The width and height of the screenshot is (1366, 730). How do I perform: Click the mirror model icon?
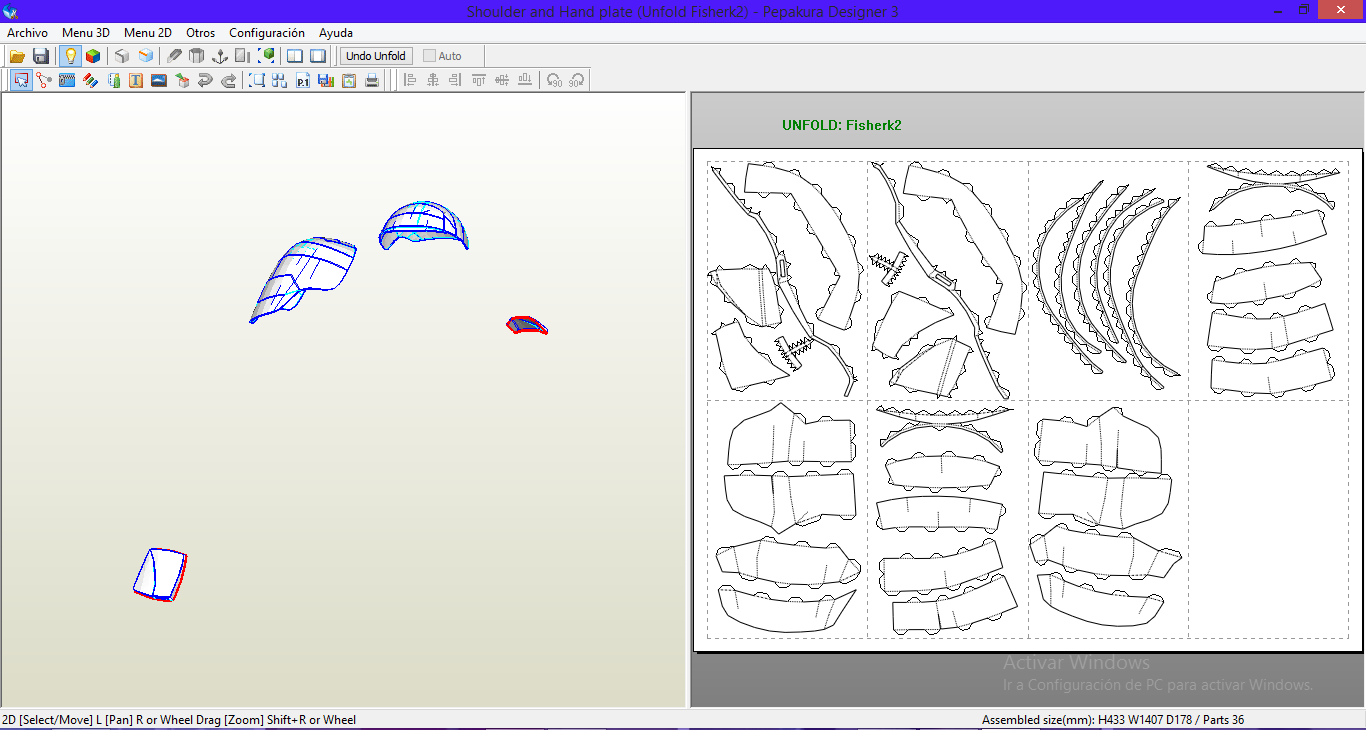(x=243, y=56)
